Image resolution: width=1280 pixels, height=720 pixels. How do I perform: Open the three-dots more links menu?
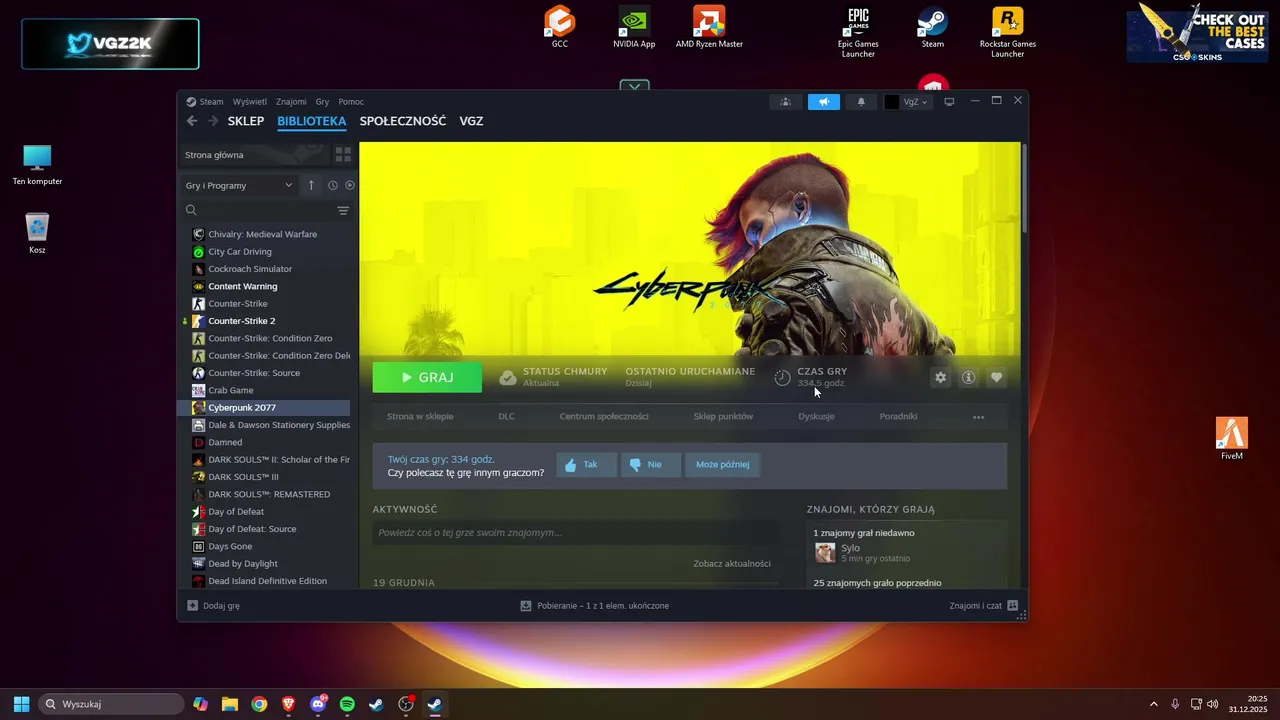(978, 417)
